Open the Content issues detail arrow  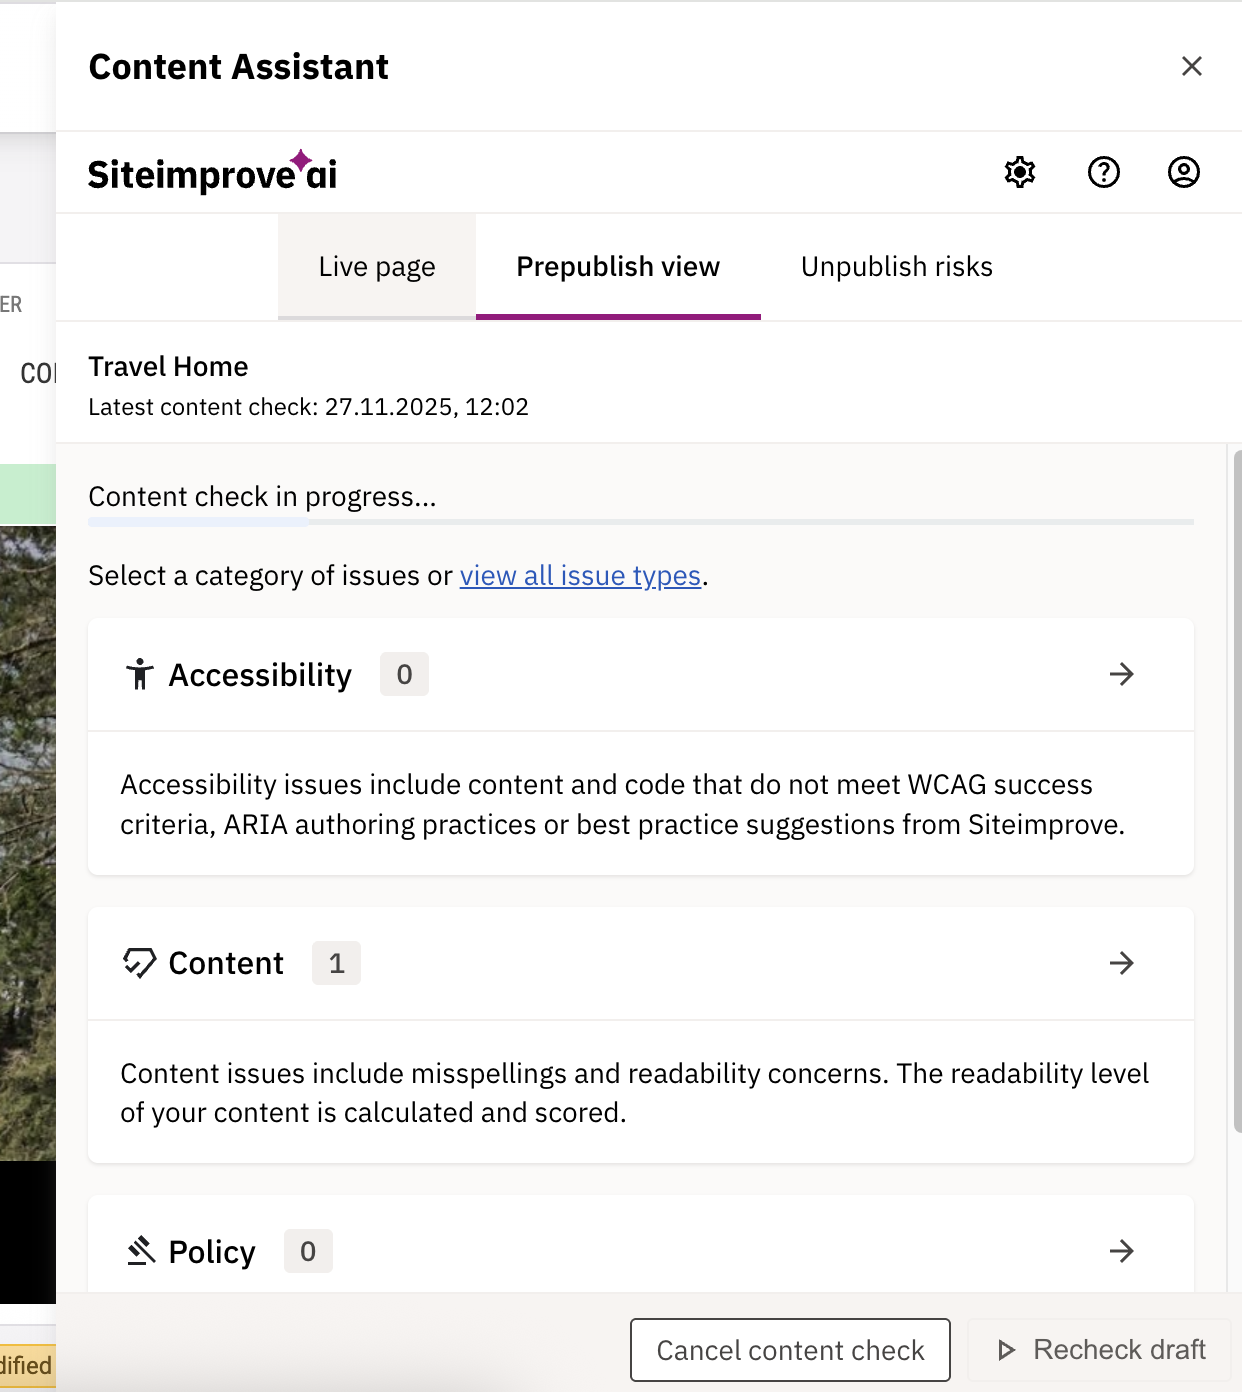pyautogui.click(x=1121, y=963)
